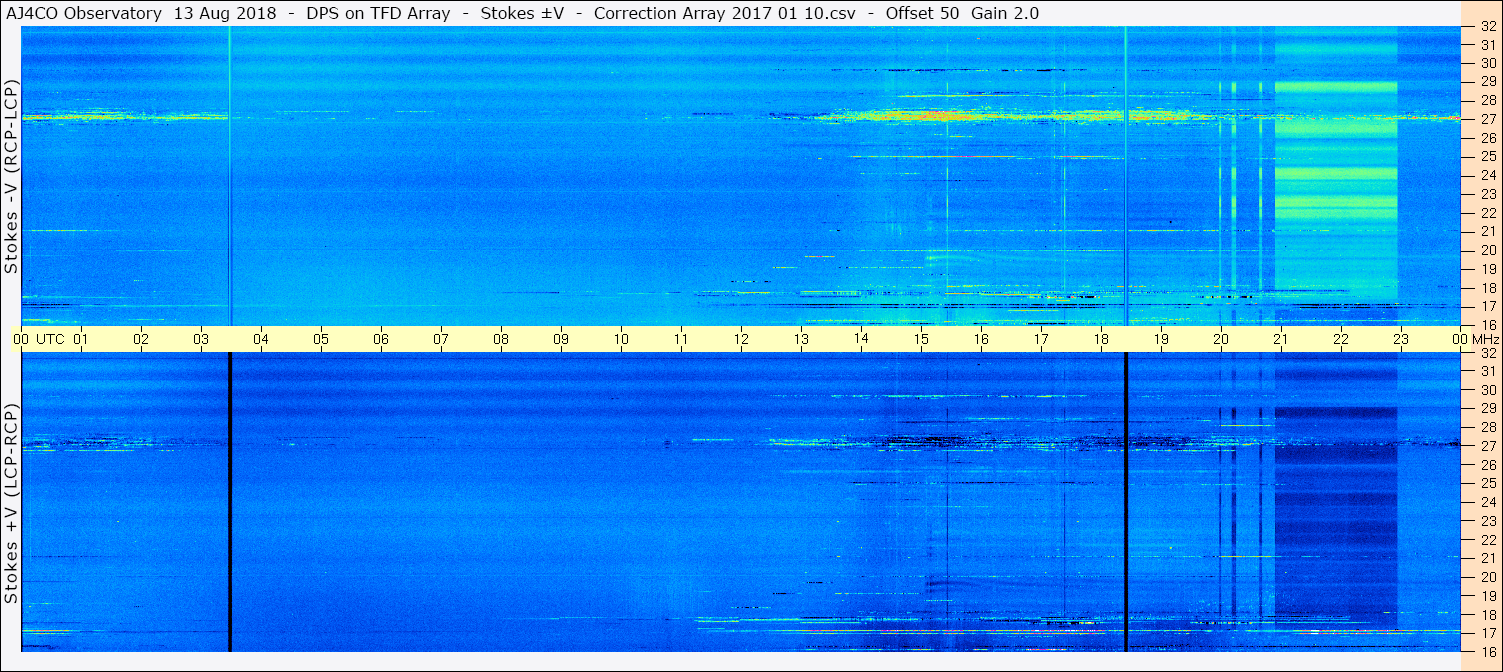Click 21 MHz tick of upper Stokes -V panel
1503x672 pixels.
pyautogui.click(x=1487, y=231)
